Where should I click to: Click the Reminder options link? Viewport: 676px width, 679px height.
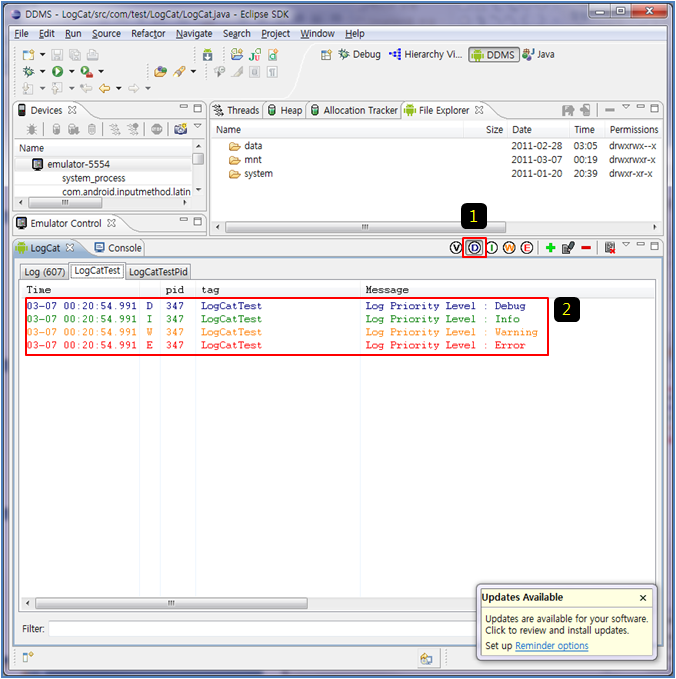coord(551,646)
